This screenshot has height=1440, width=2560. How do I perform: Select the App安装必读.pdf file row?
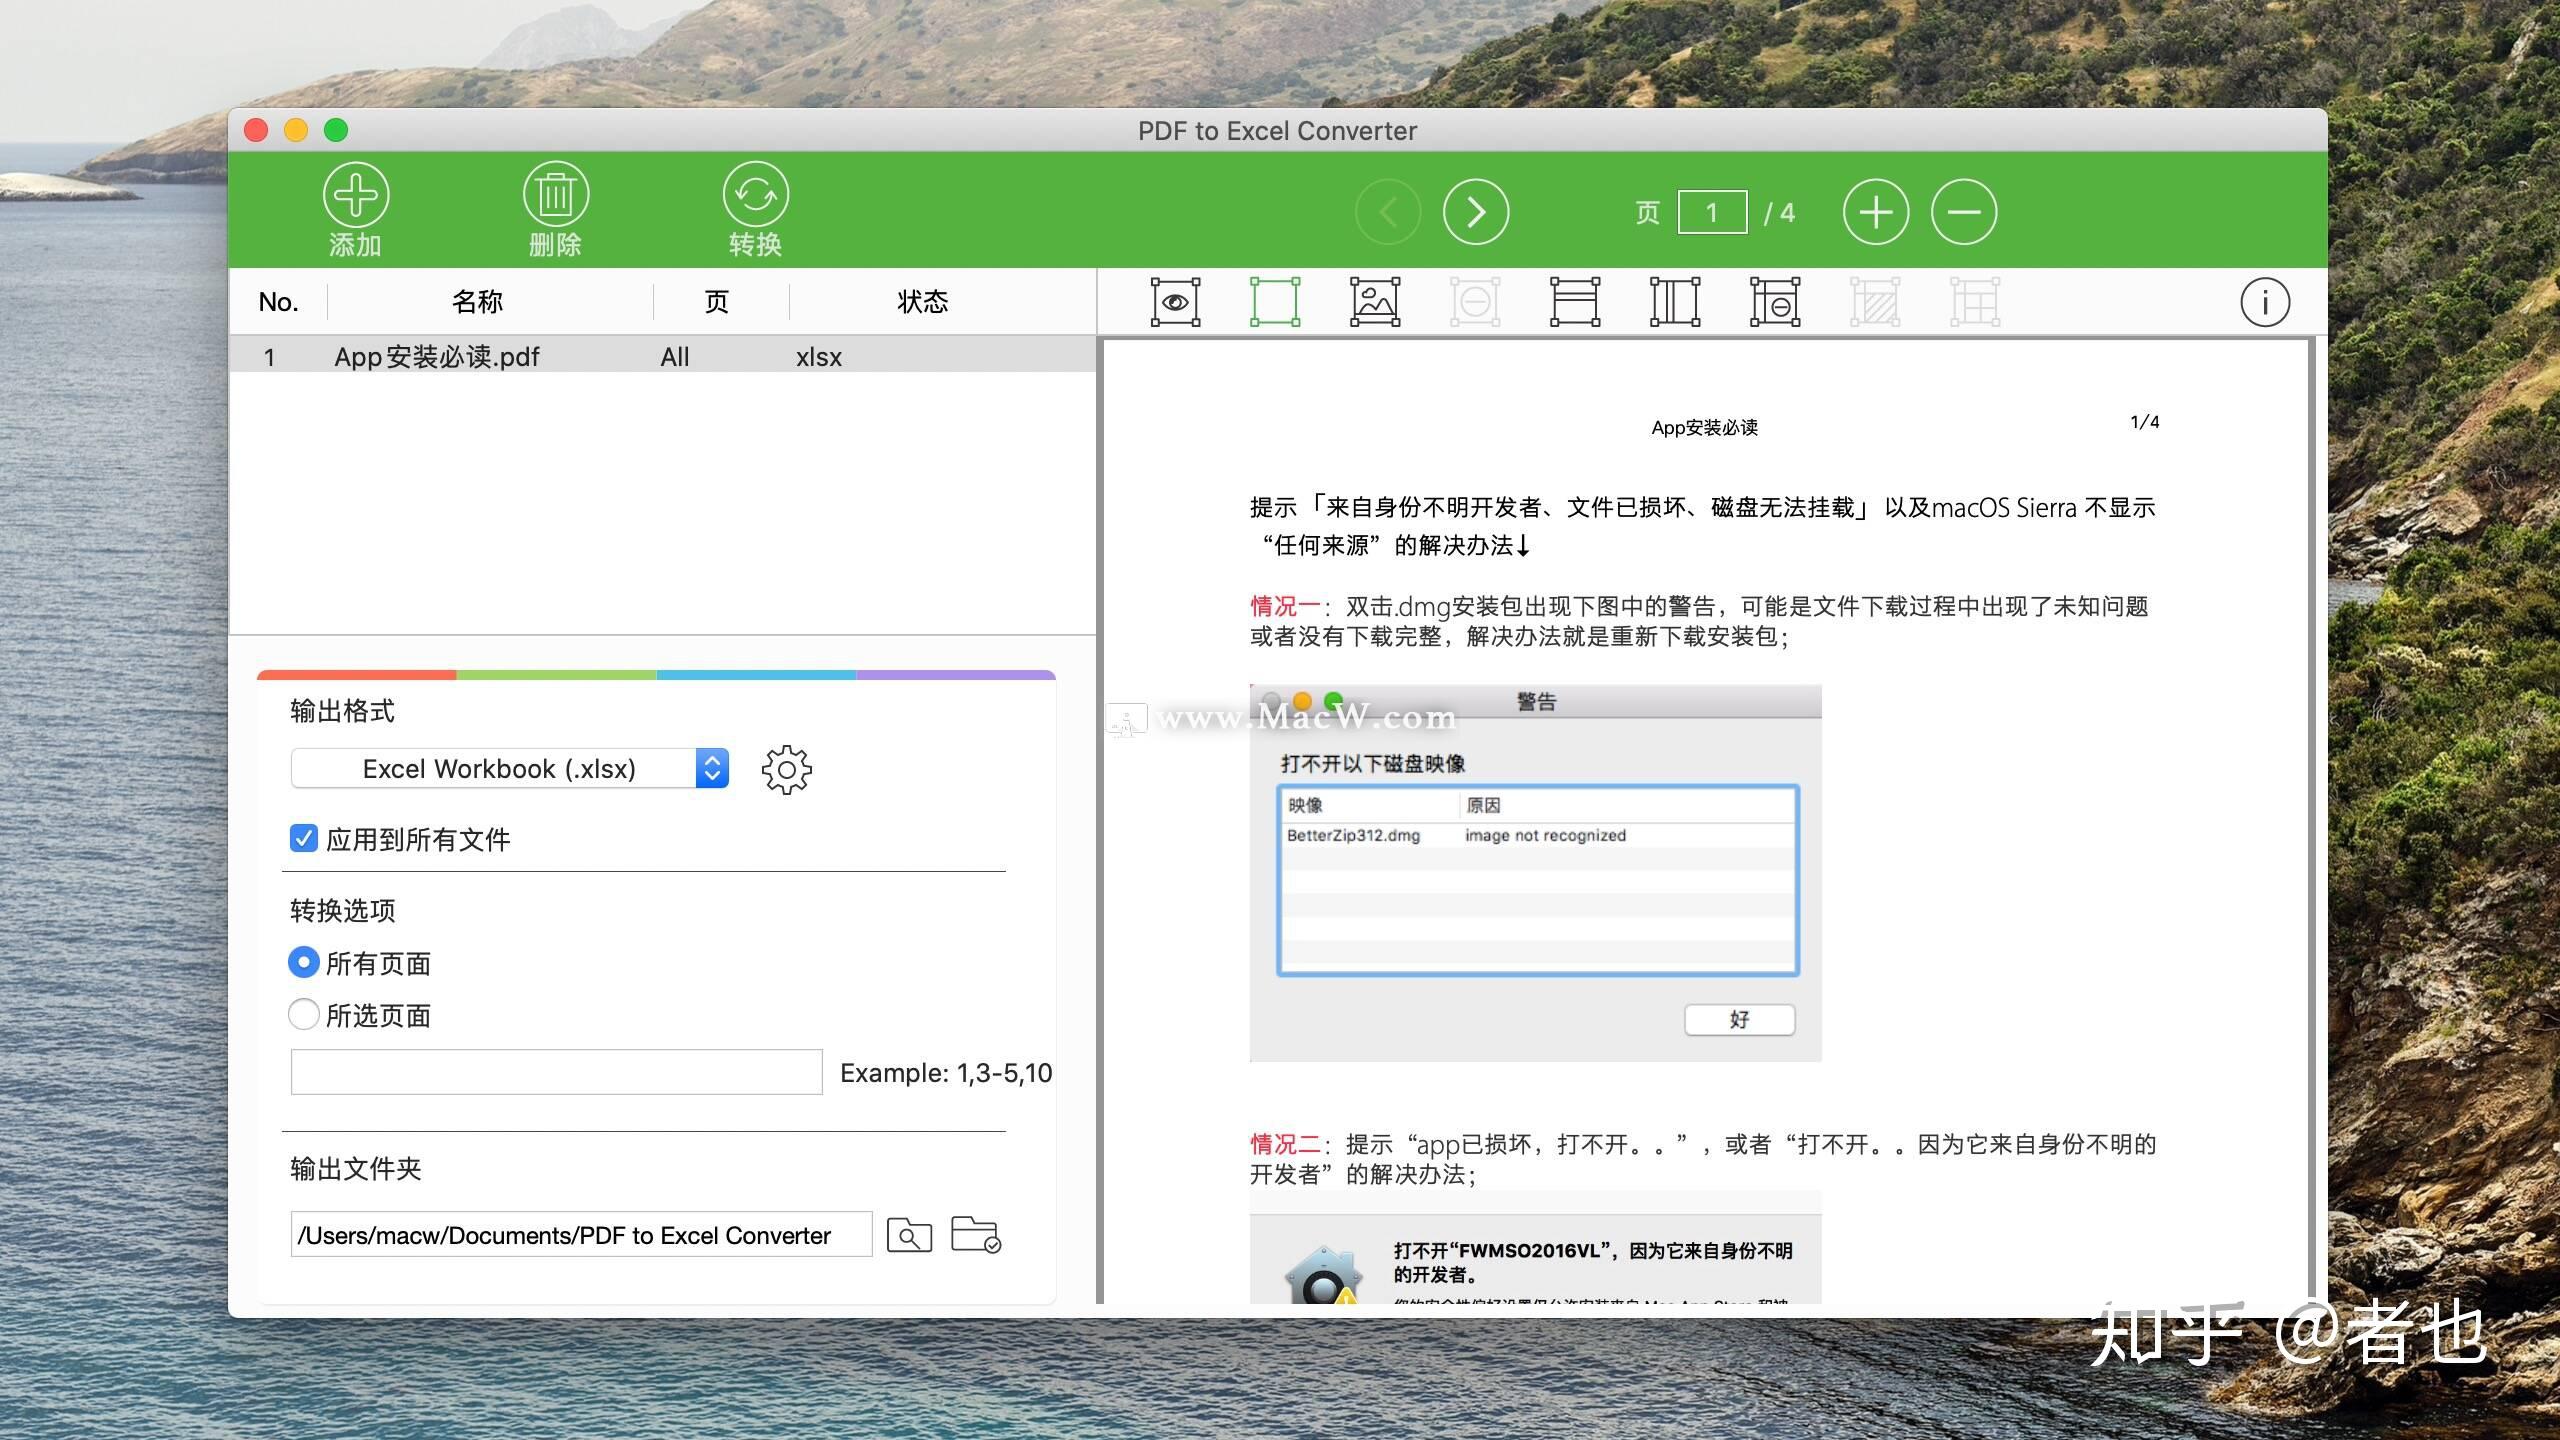663,356
